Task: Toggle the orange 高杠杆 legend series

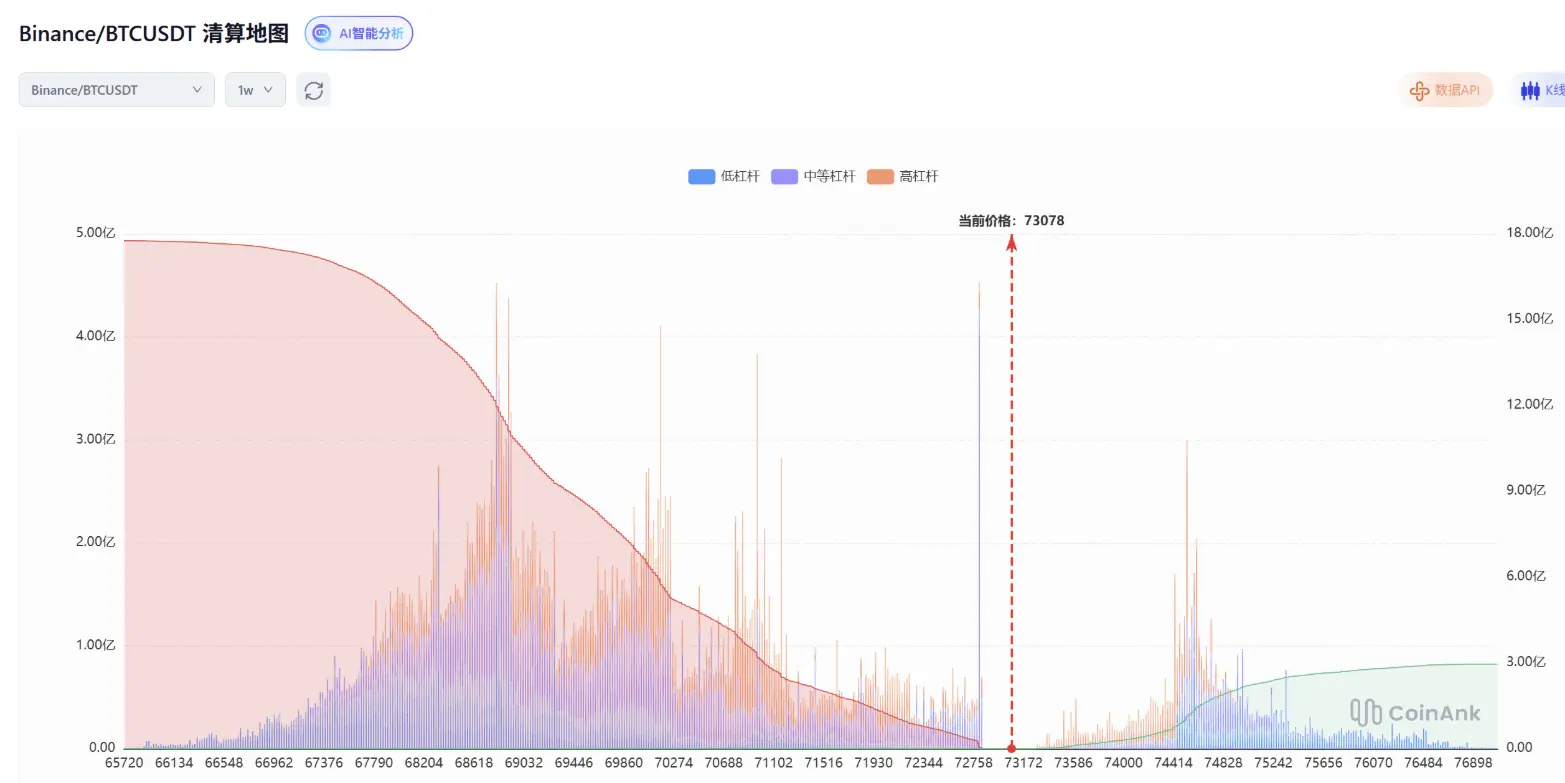Action: click(903, 177)
